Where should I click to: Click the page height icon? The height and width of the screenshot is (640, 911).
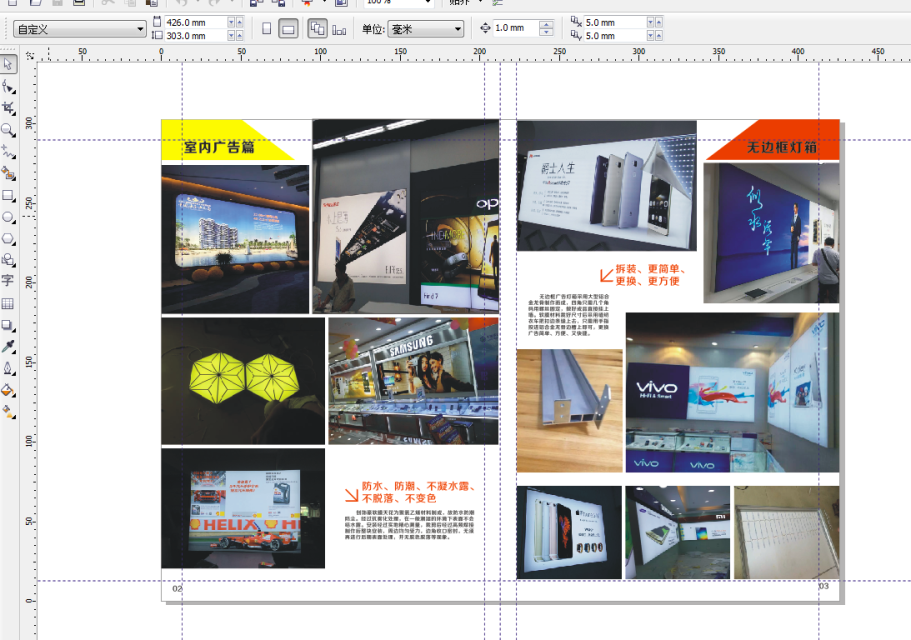coord(157,35)
